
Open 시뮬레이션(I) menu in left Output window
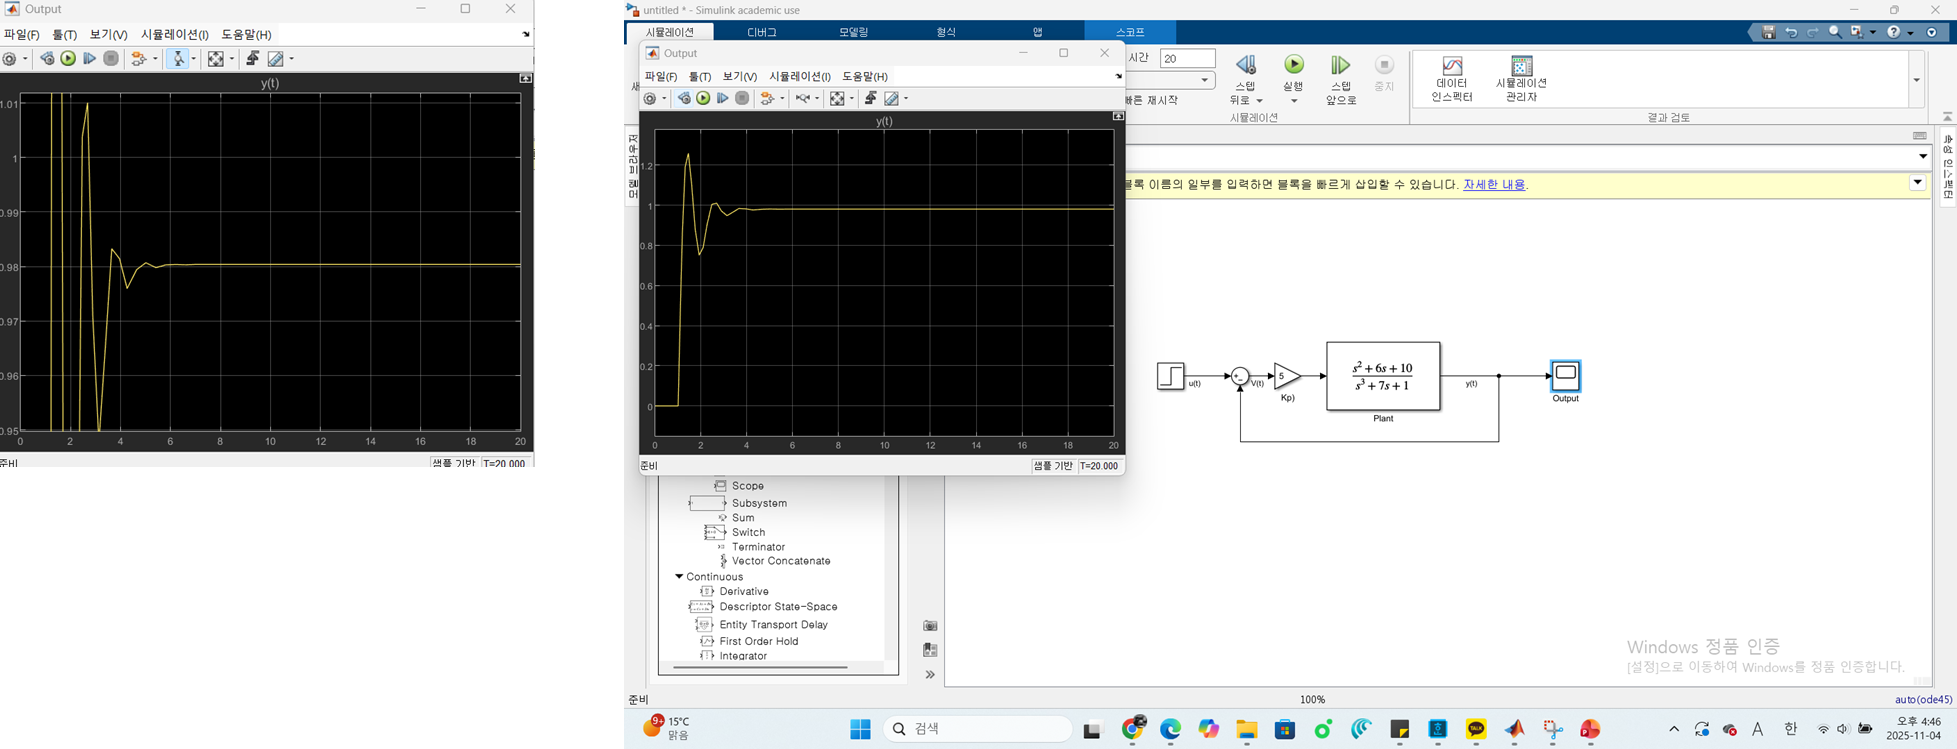coord(174,35)
